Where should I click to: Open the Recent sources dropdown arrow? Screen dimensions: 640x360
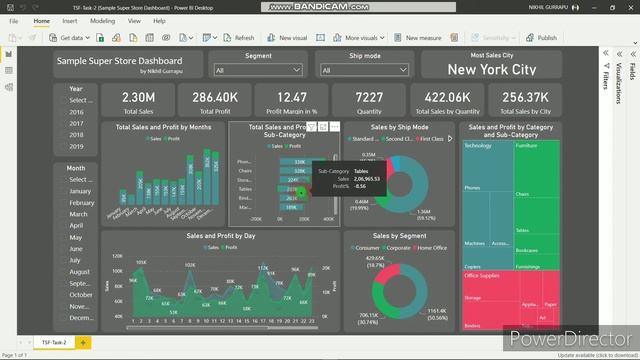pyautogui.click(x=191, y=38)
